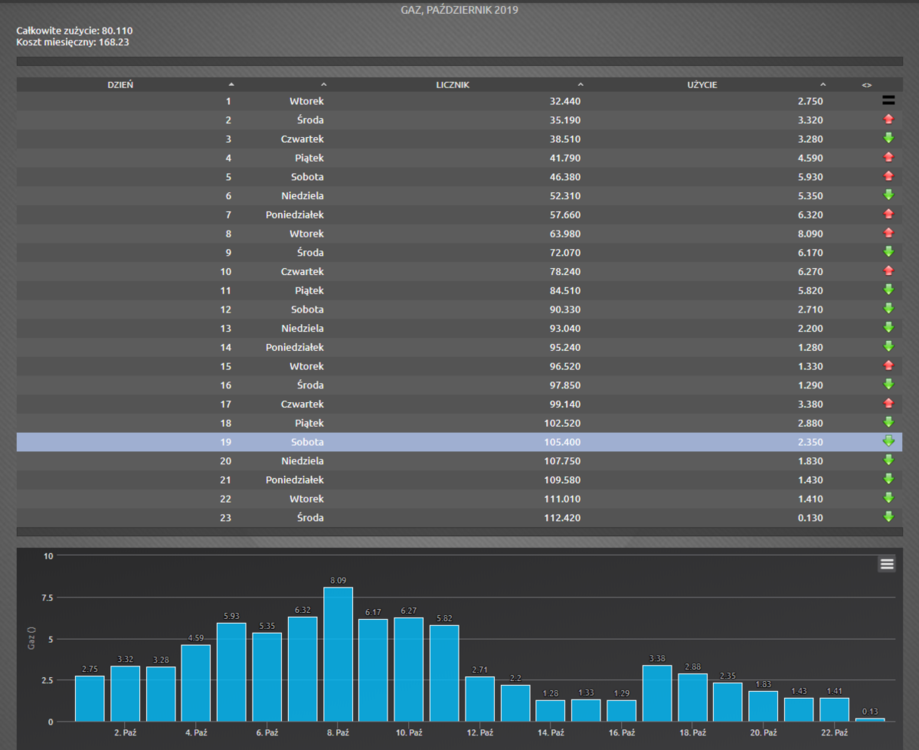Image resolution: width=919 pixels, height=750 pixels.
Task: Click the UŻYCIE column header label
Action: [701, 85]
